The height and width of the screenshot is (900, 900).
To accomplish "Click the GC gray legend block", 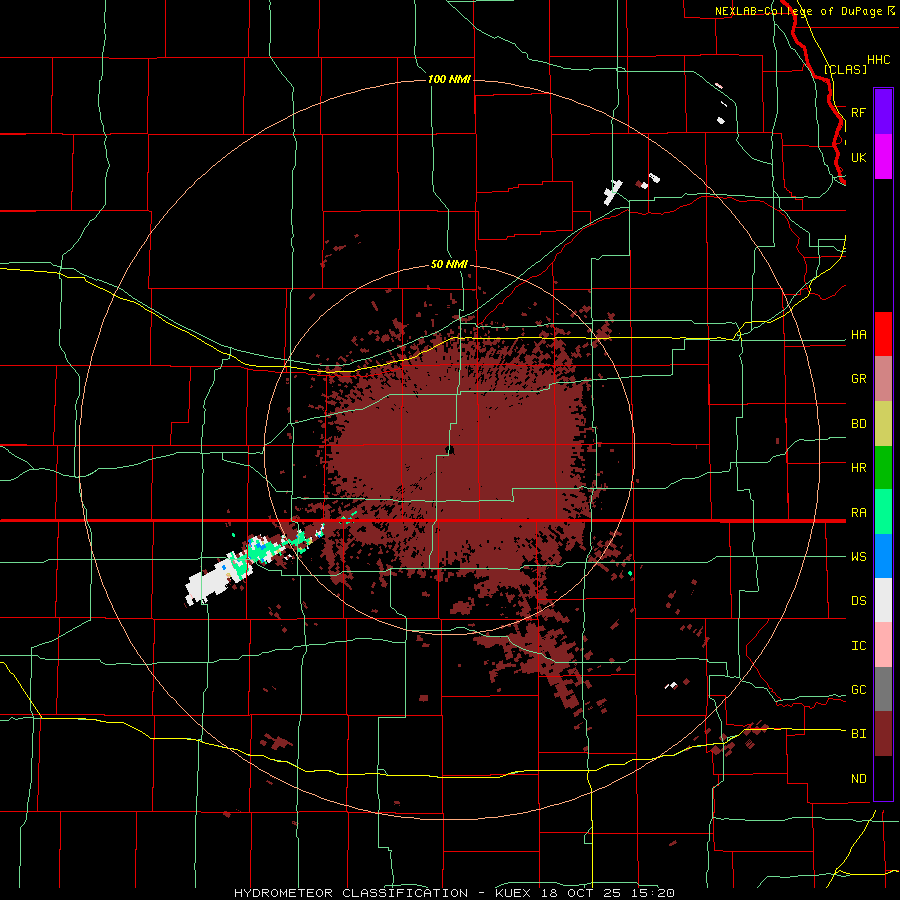I will click(883, 689).
